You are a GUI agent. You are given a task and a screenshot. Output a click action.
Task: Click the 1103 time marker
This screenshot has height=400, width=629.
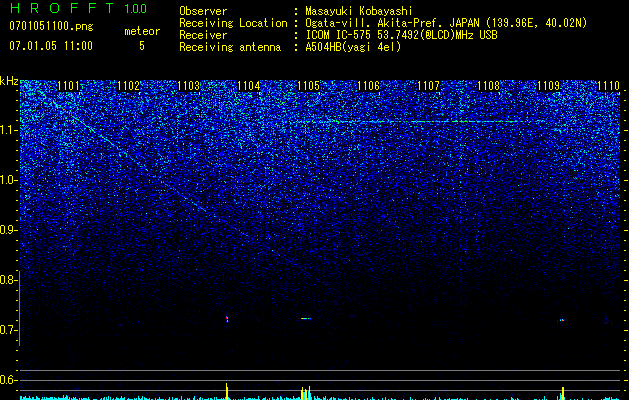coord(189,86)
